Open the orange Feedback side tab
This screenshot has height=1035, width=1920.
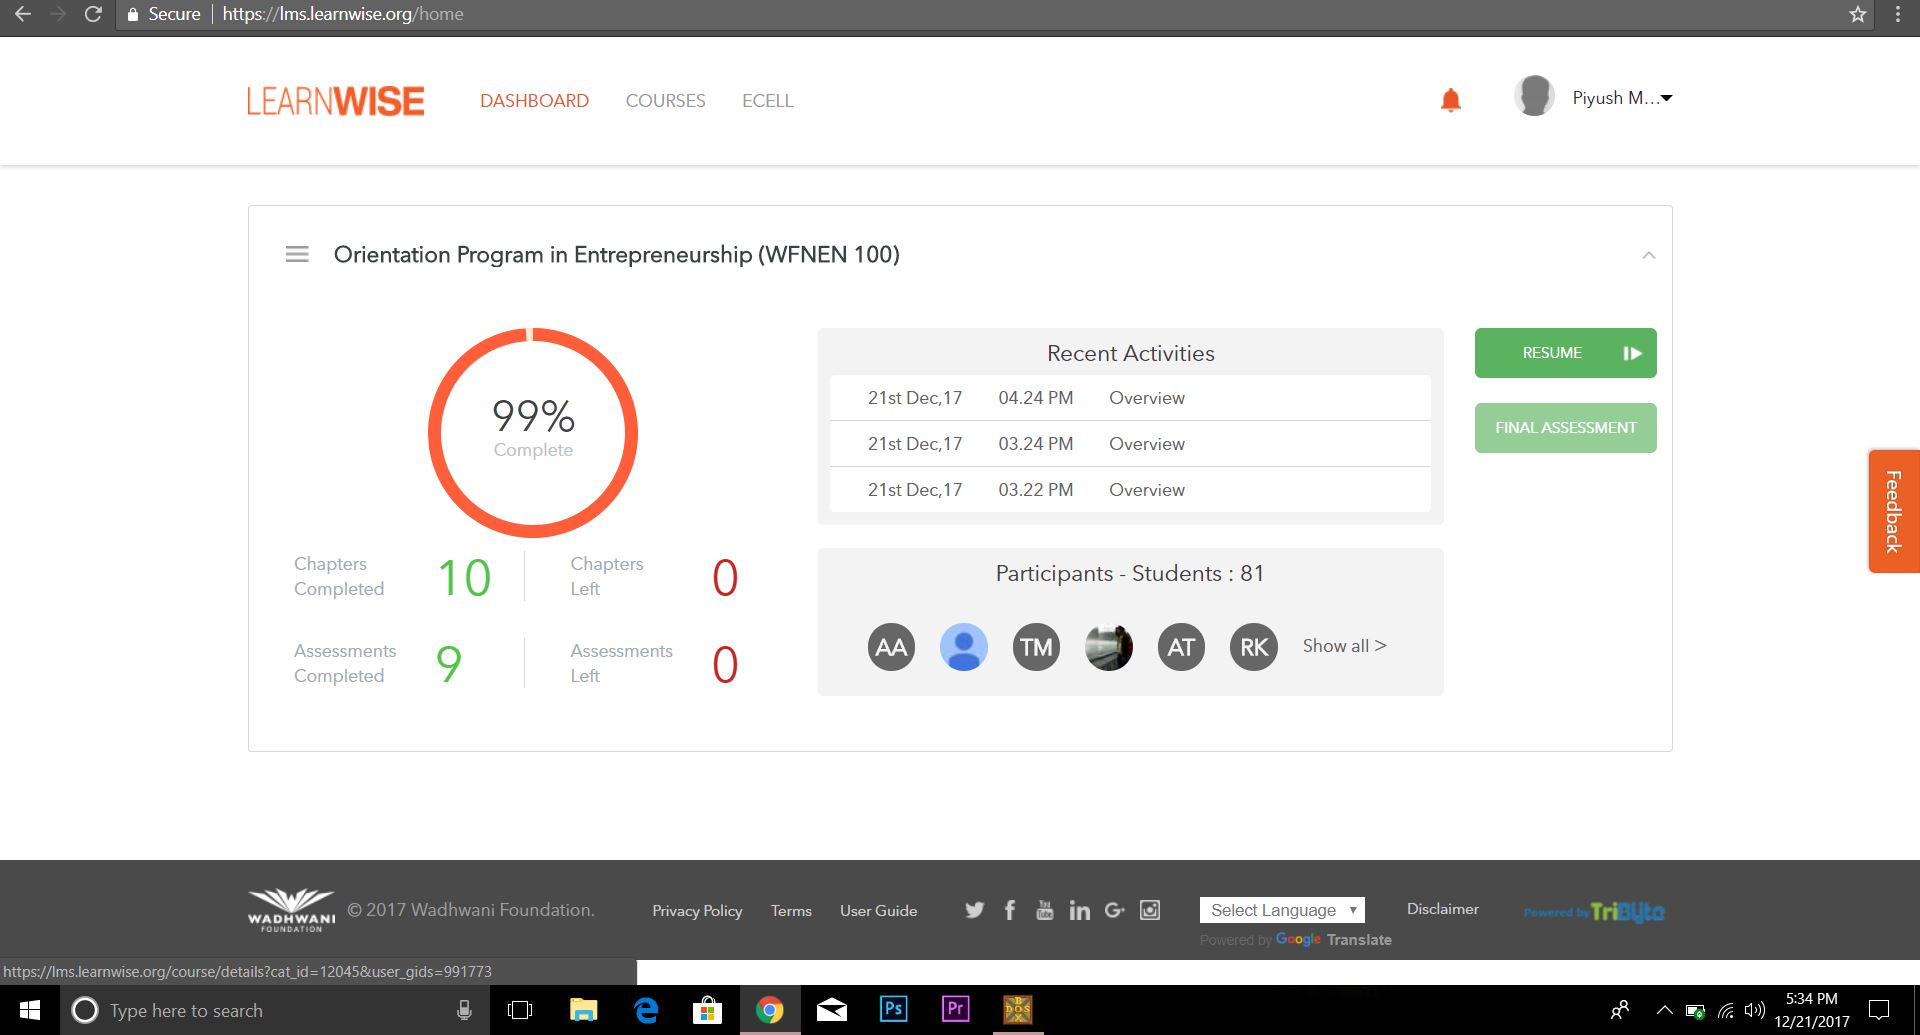pyautogui.click(x=1893, y=511)
